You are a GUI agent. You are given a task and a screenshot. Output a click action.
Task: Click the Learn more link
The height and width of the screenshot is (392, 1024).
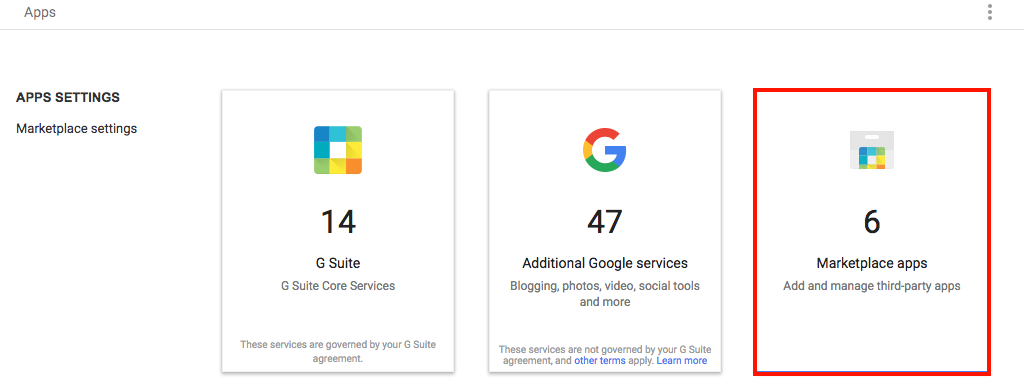pos(682,361)
